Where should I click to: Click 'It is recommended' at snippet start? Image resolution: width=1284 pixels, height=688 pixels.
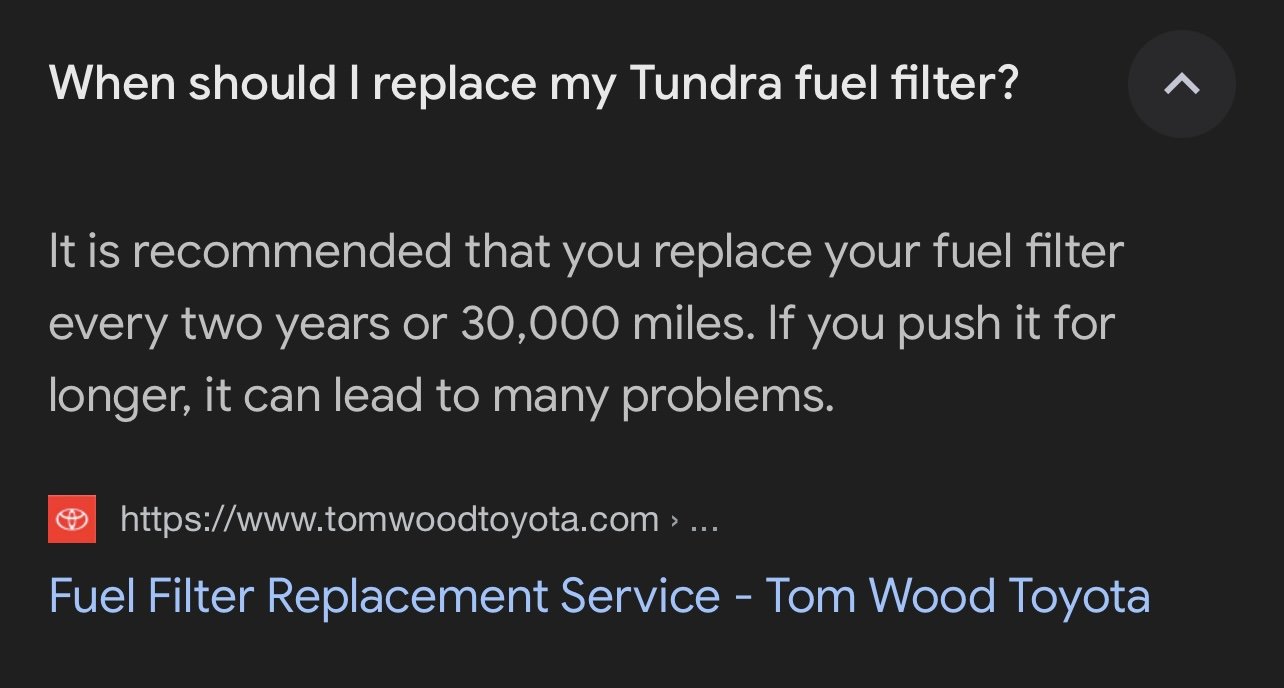(250, 251)
